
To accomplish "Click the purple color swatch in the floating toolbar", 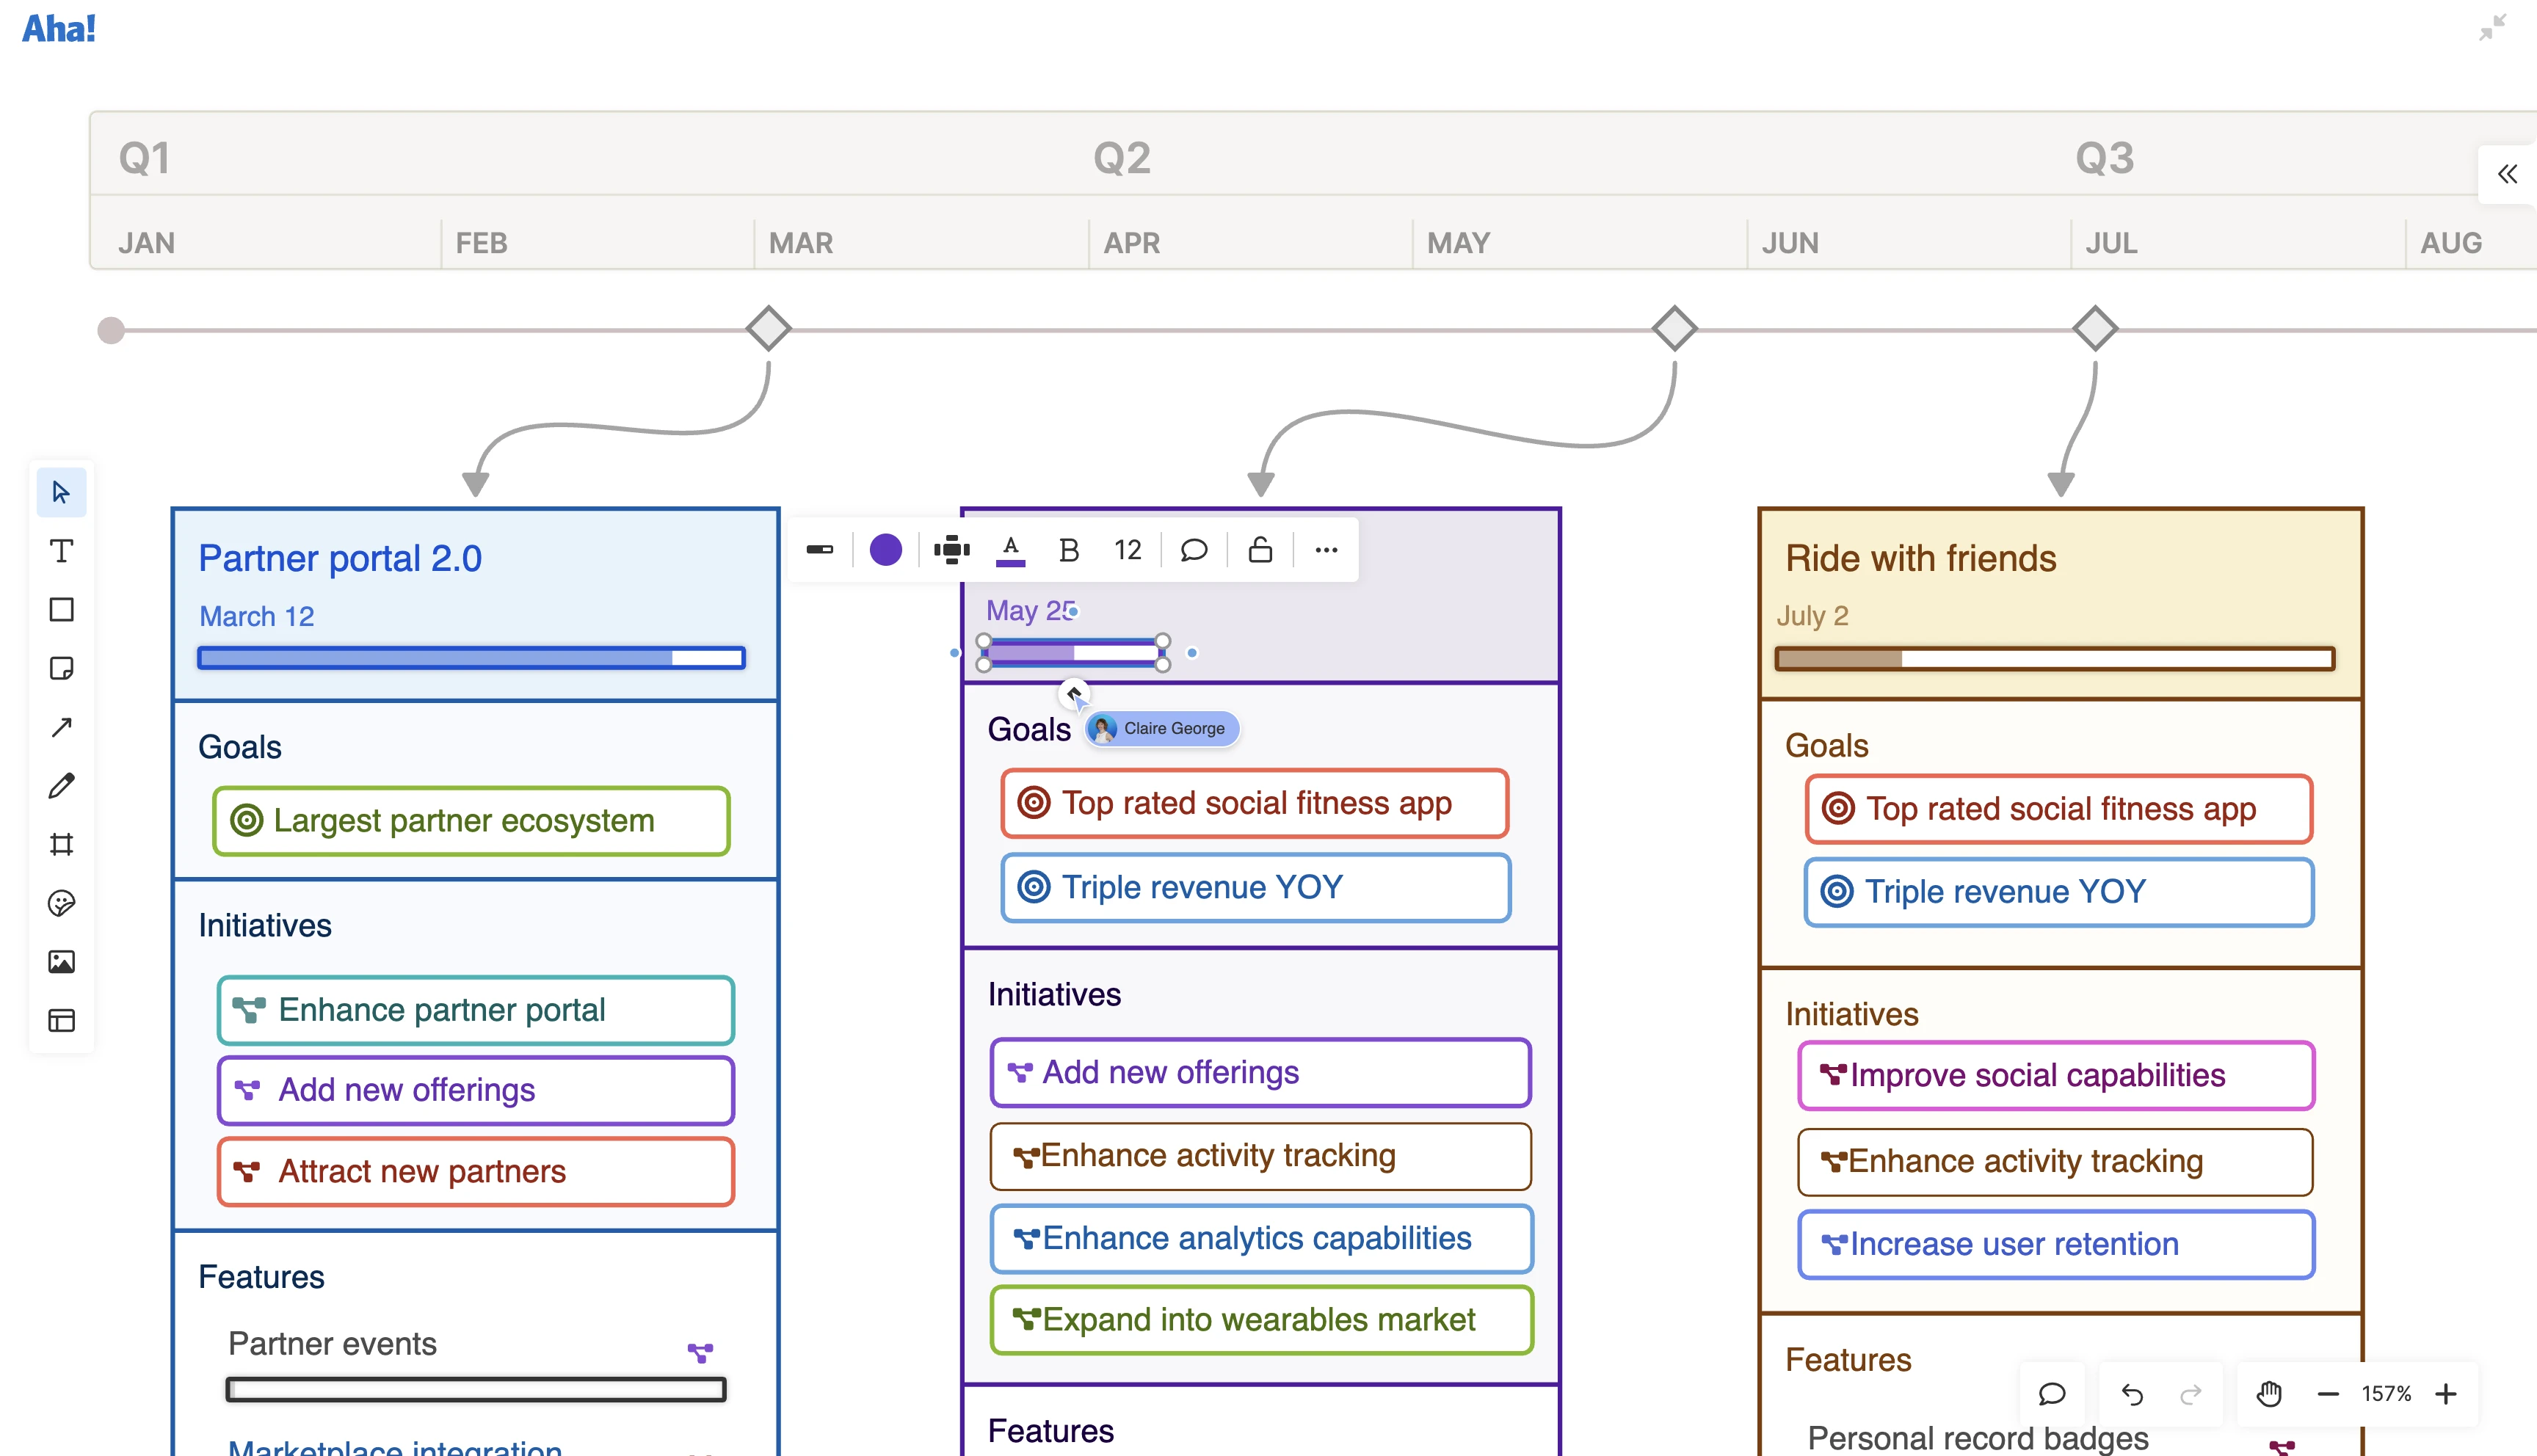I will click(885, 549).
